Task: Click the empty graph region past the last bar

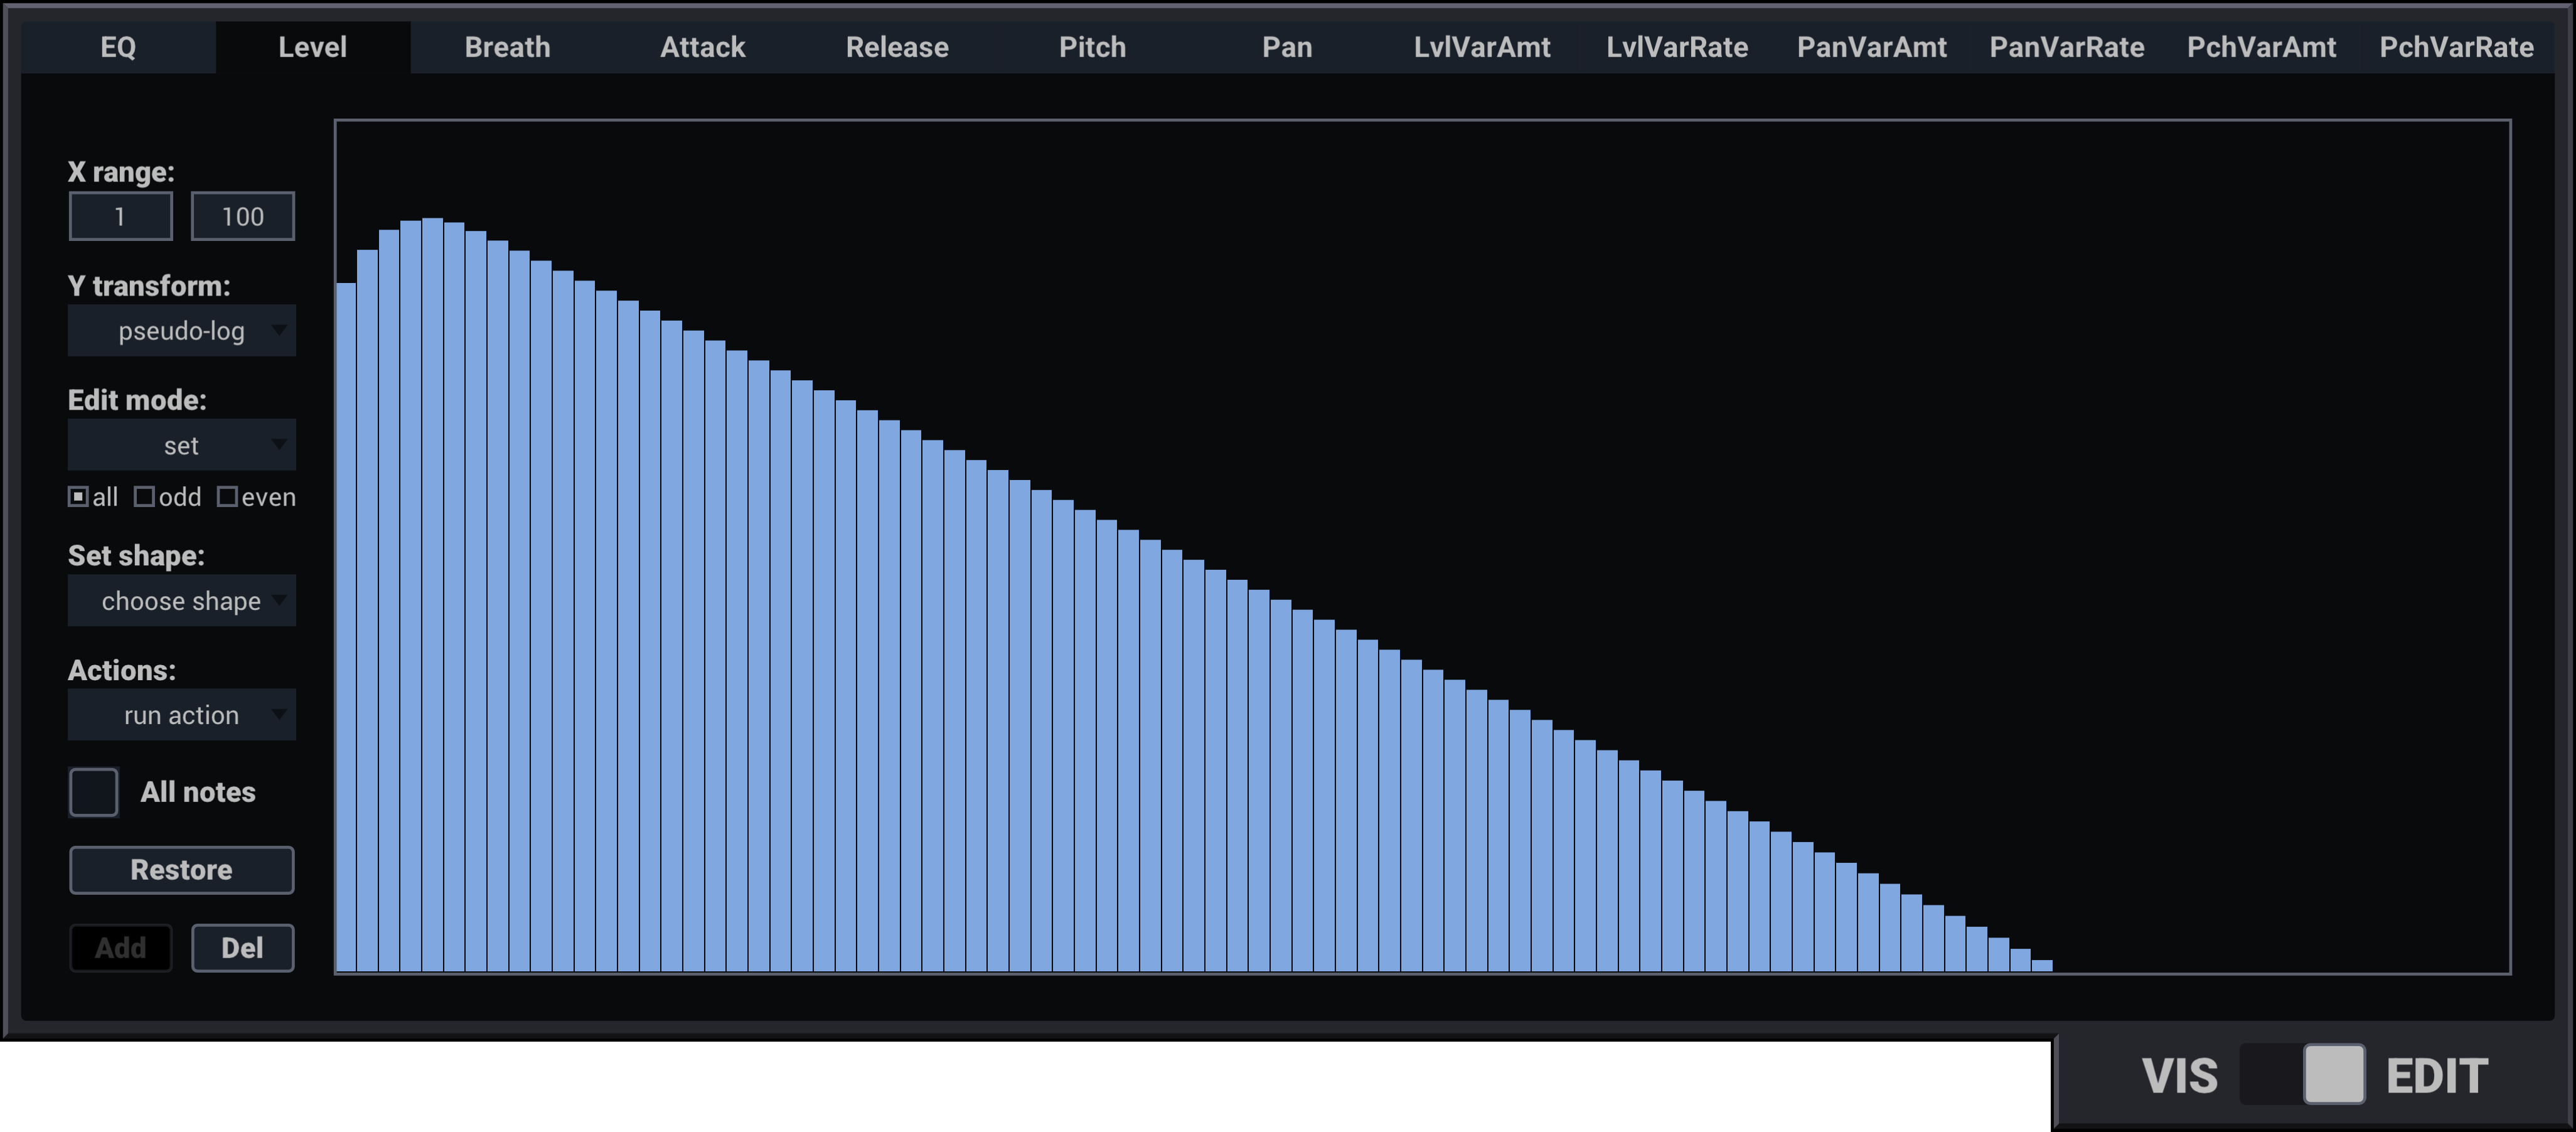Action: (2281, 546)
